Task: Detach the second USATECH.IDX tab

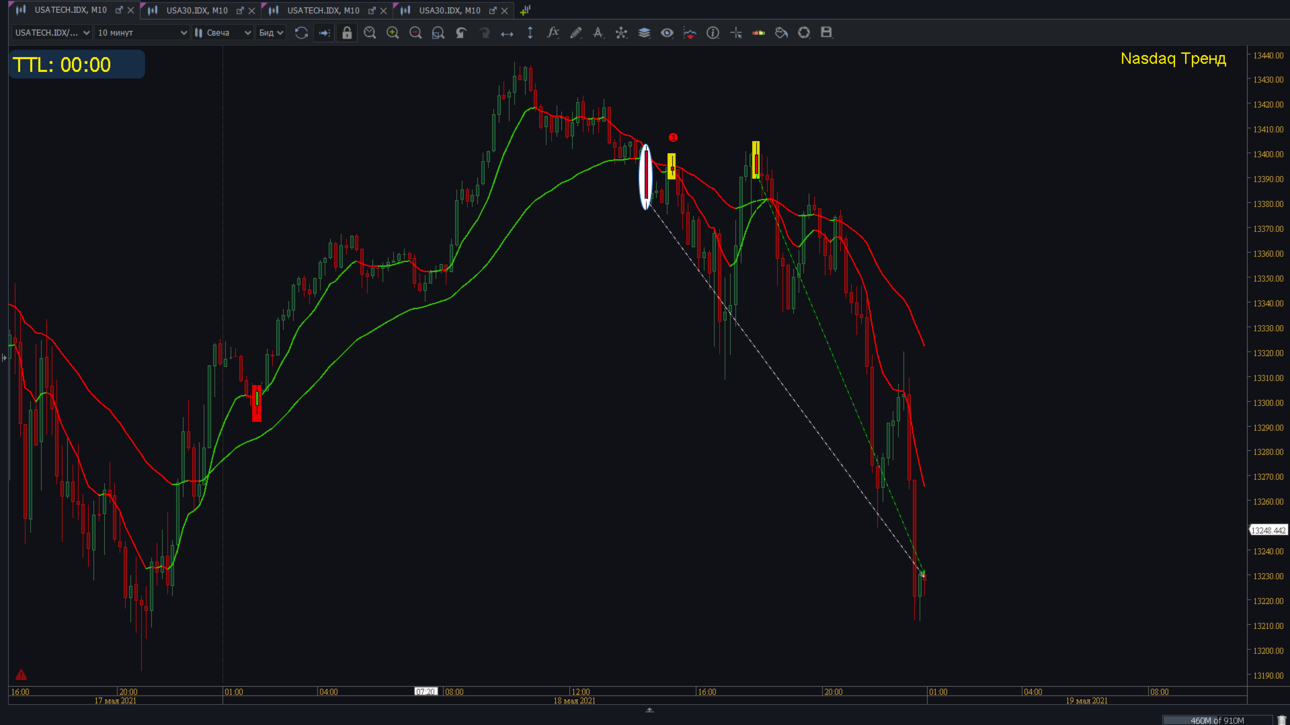Action: pyautogui.click(x=372, y=10)
